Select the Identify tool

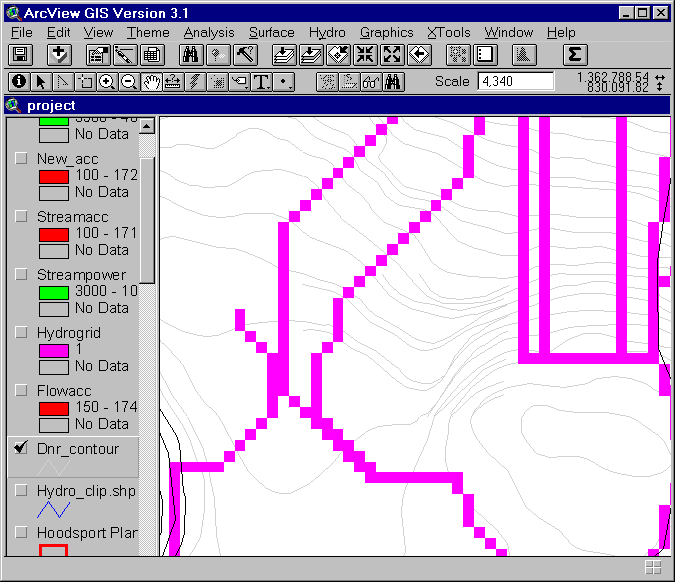pyautogui.click(x=19, y=81)
